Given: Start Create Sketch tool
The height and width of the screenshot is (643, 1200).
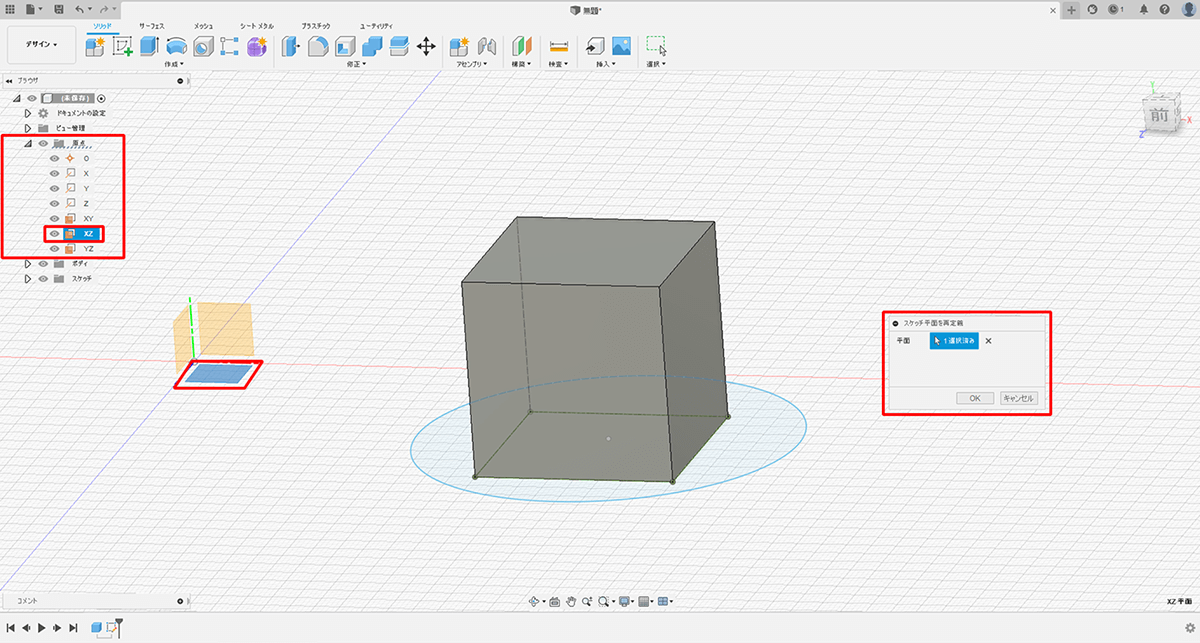Looking at the screenshot, I should tap(123, 45).
